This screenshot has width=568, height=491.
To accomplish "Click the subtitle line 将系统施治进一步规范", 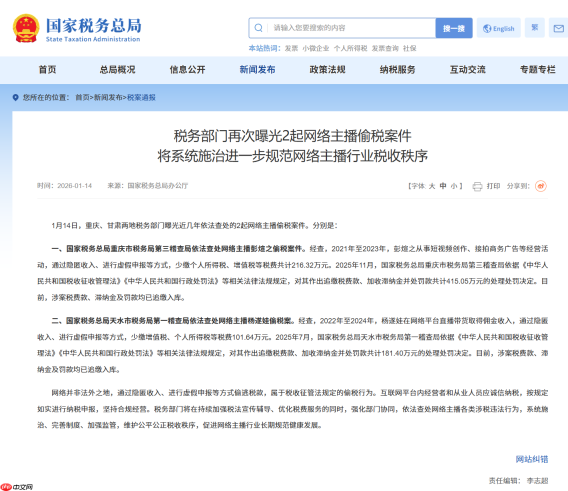I will [292, 156].
